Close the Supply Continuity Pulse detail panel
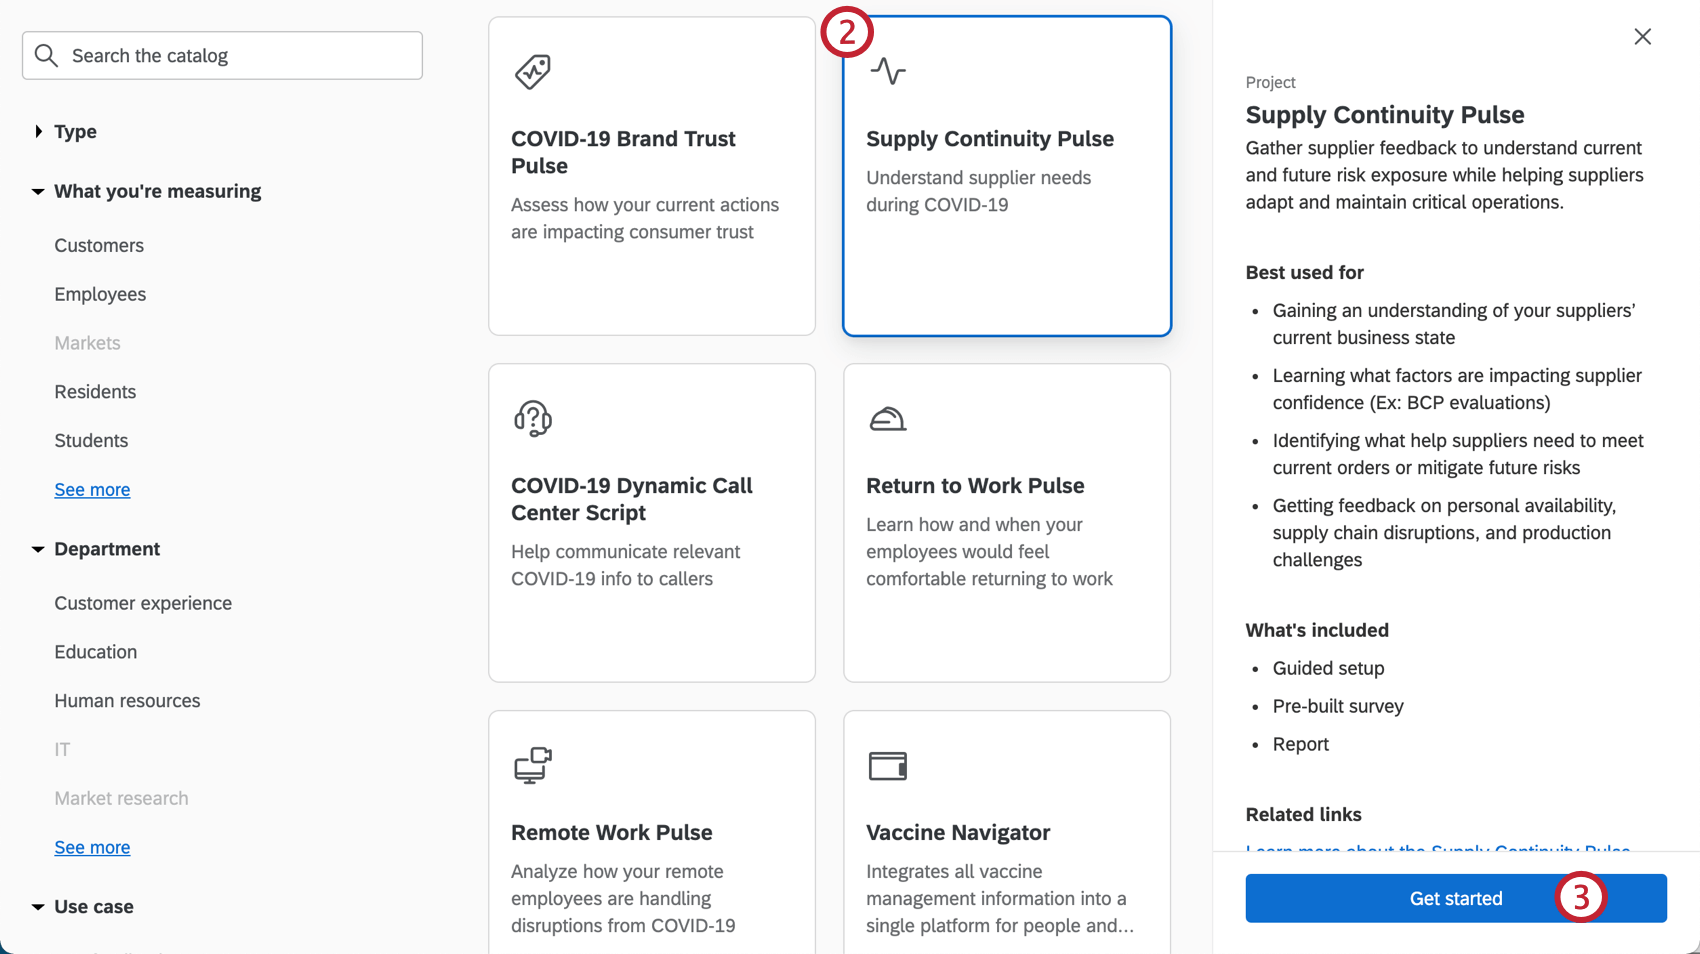 pyautogui.click(x=1641, y=36)
